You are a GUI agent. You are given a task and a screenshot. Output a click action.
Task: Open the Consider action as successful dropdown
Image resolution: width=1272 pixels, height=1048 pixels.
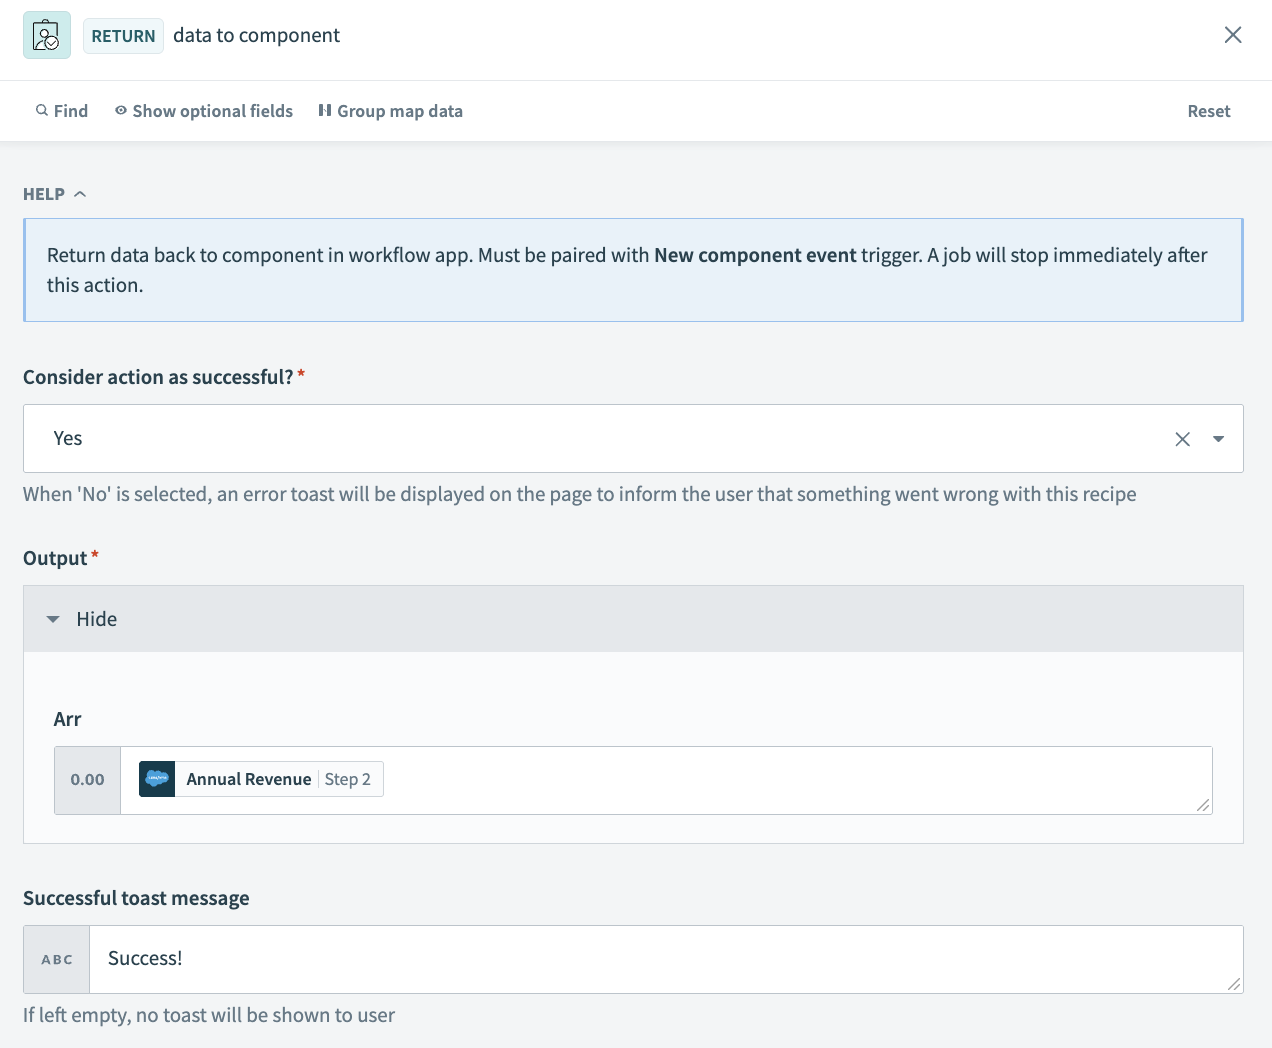(x=1218, y=438)
